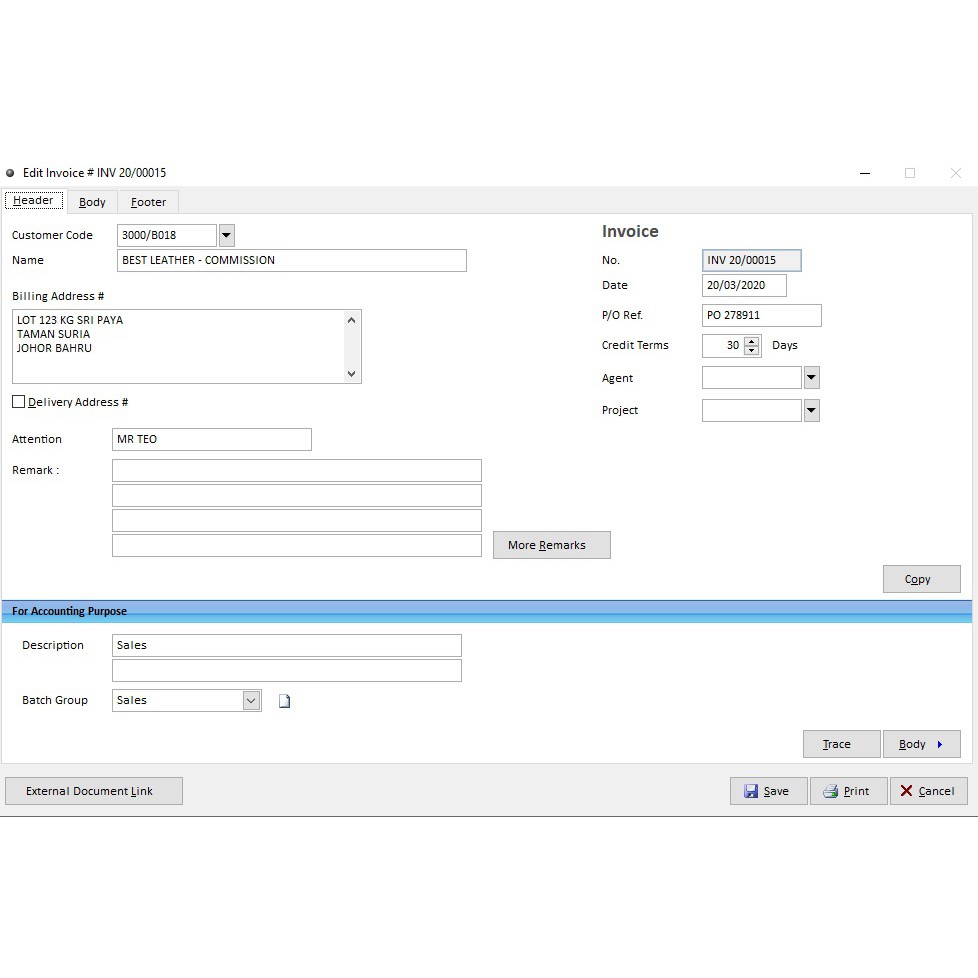Image resolution: width=978 pixels, height=978 pixels.
Task: Expand the Agent dropdown list
Action: [811, 378]
